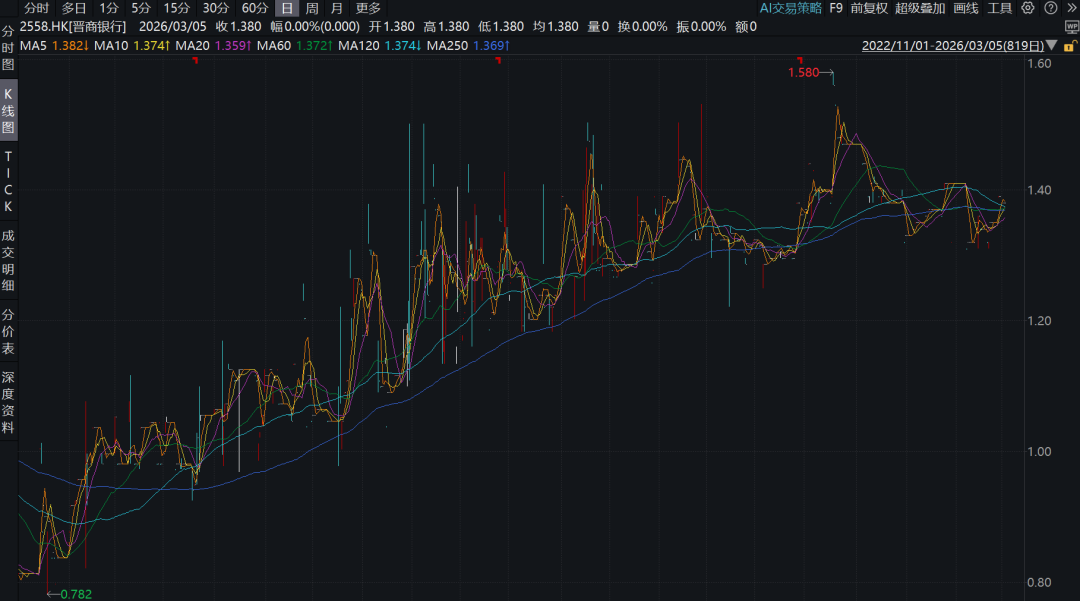Click the MA20 1.359 indicator label

214,45
